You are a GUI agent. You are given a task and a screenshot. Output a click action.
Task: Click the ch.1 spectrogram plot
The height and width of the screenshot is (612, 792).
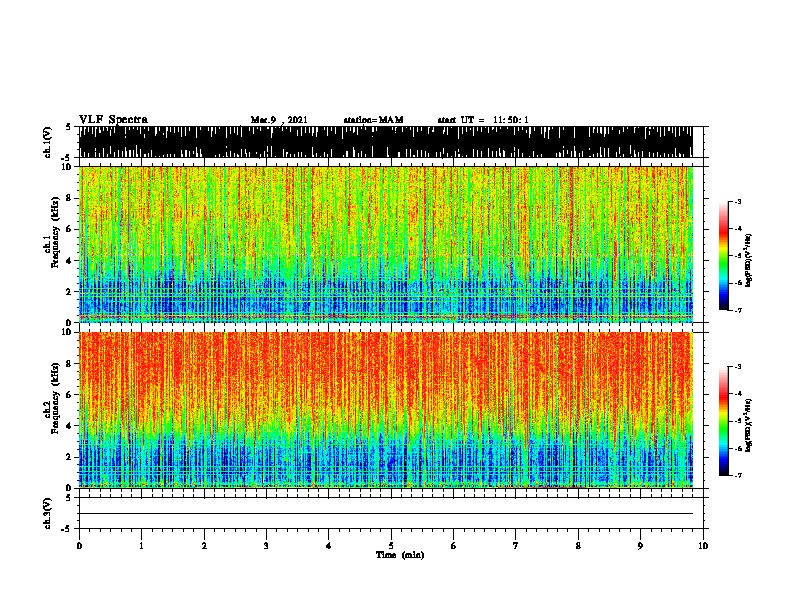(x=386, y=244)
